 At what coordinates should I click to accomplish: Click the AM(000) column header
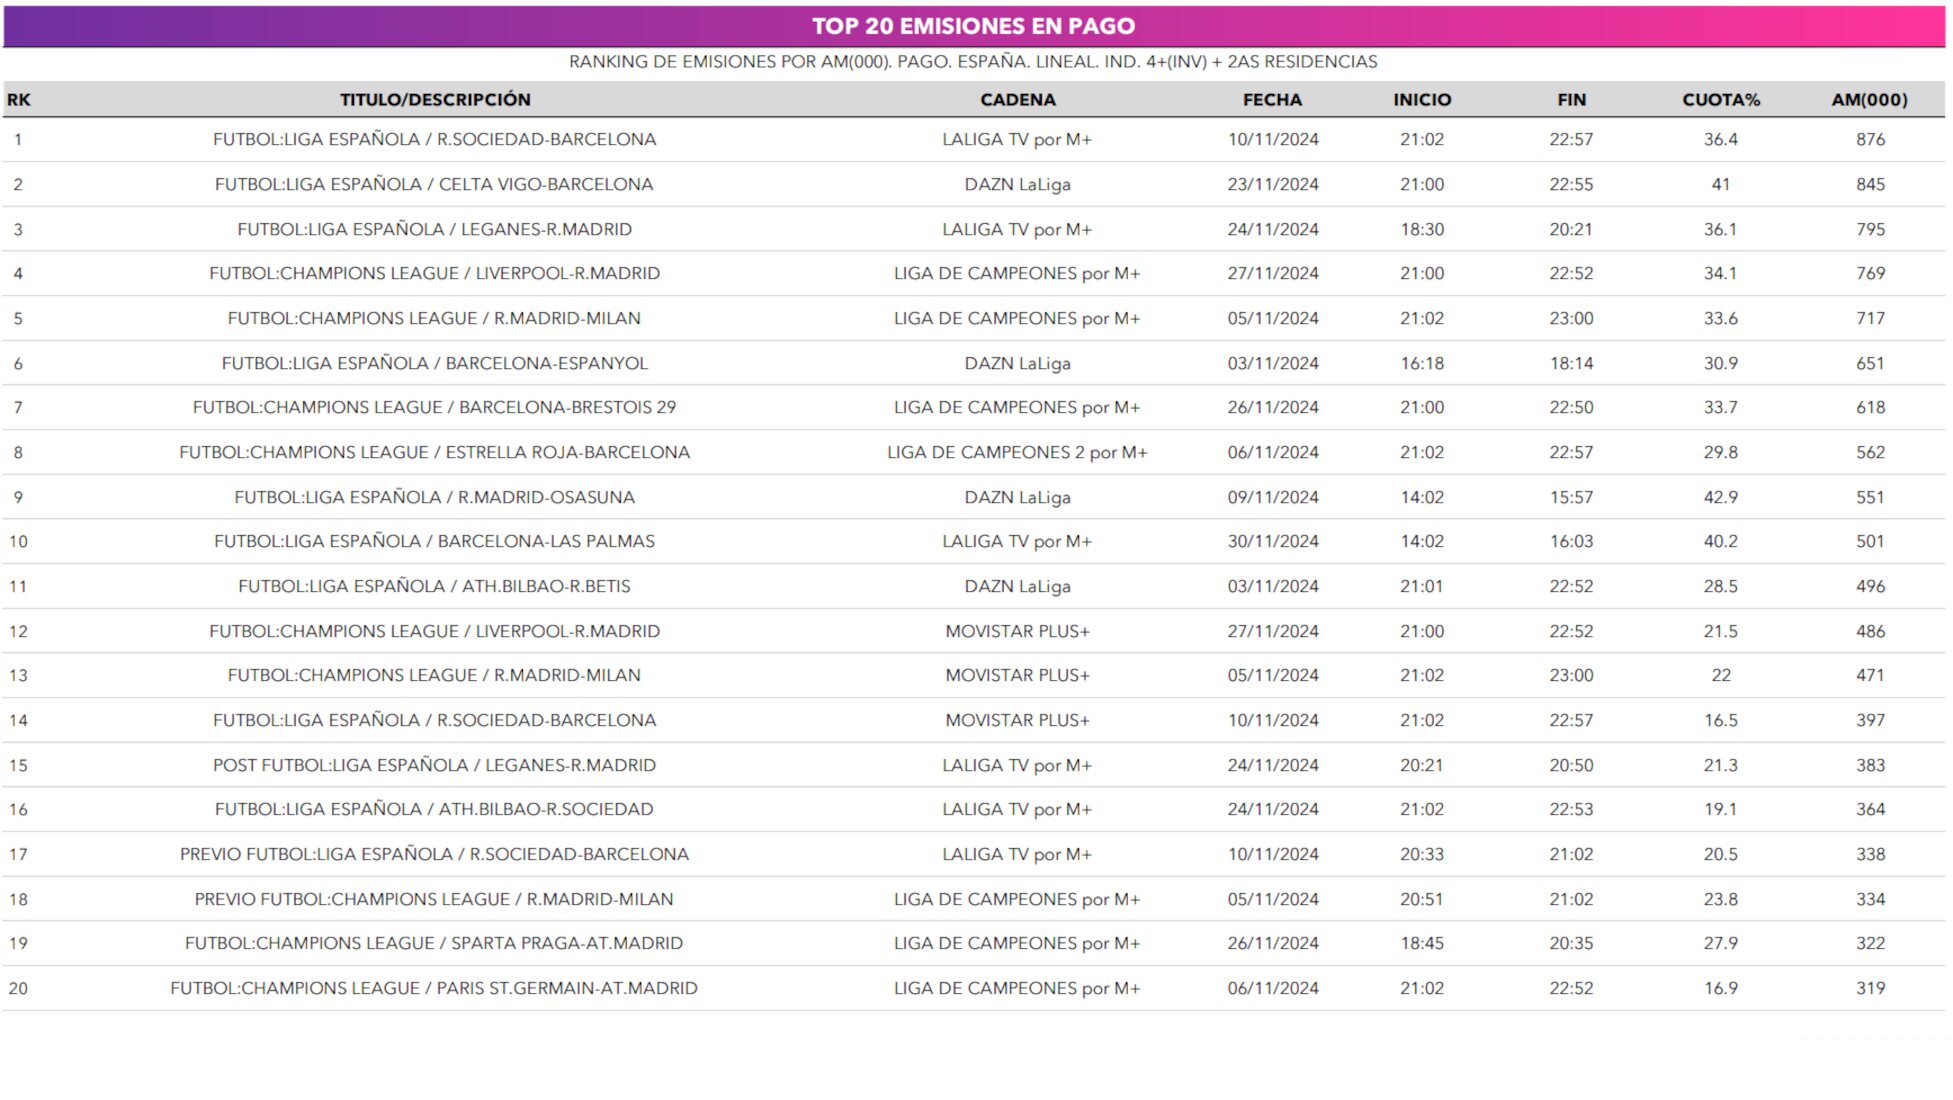(x=1869, y=100)
